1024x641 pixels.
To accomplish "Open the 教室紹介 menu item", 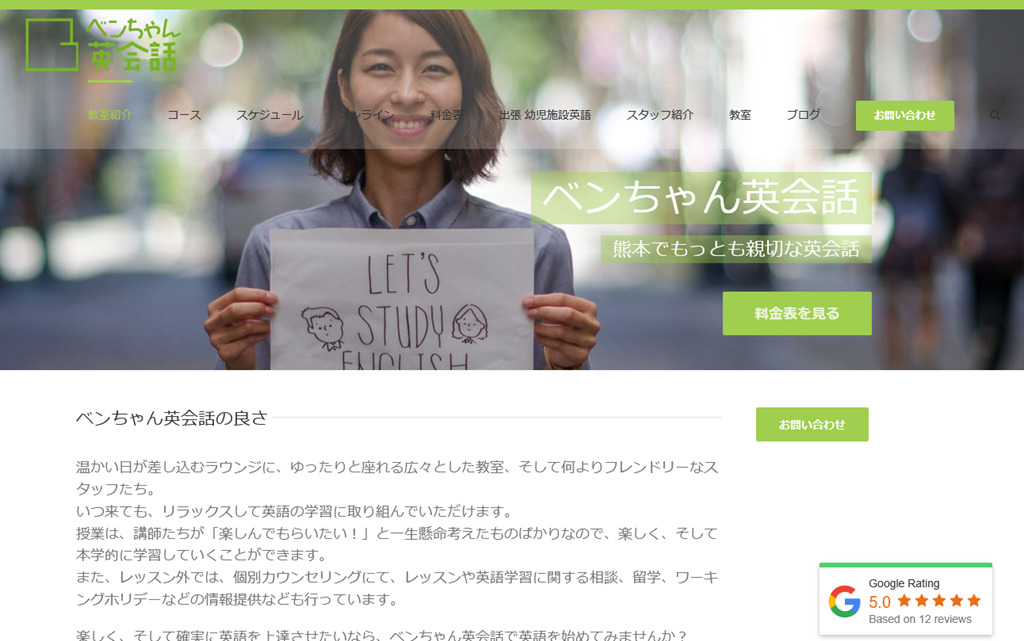I will pyautogui.click(x=110, y=115).
